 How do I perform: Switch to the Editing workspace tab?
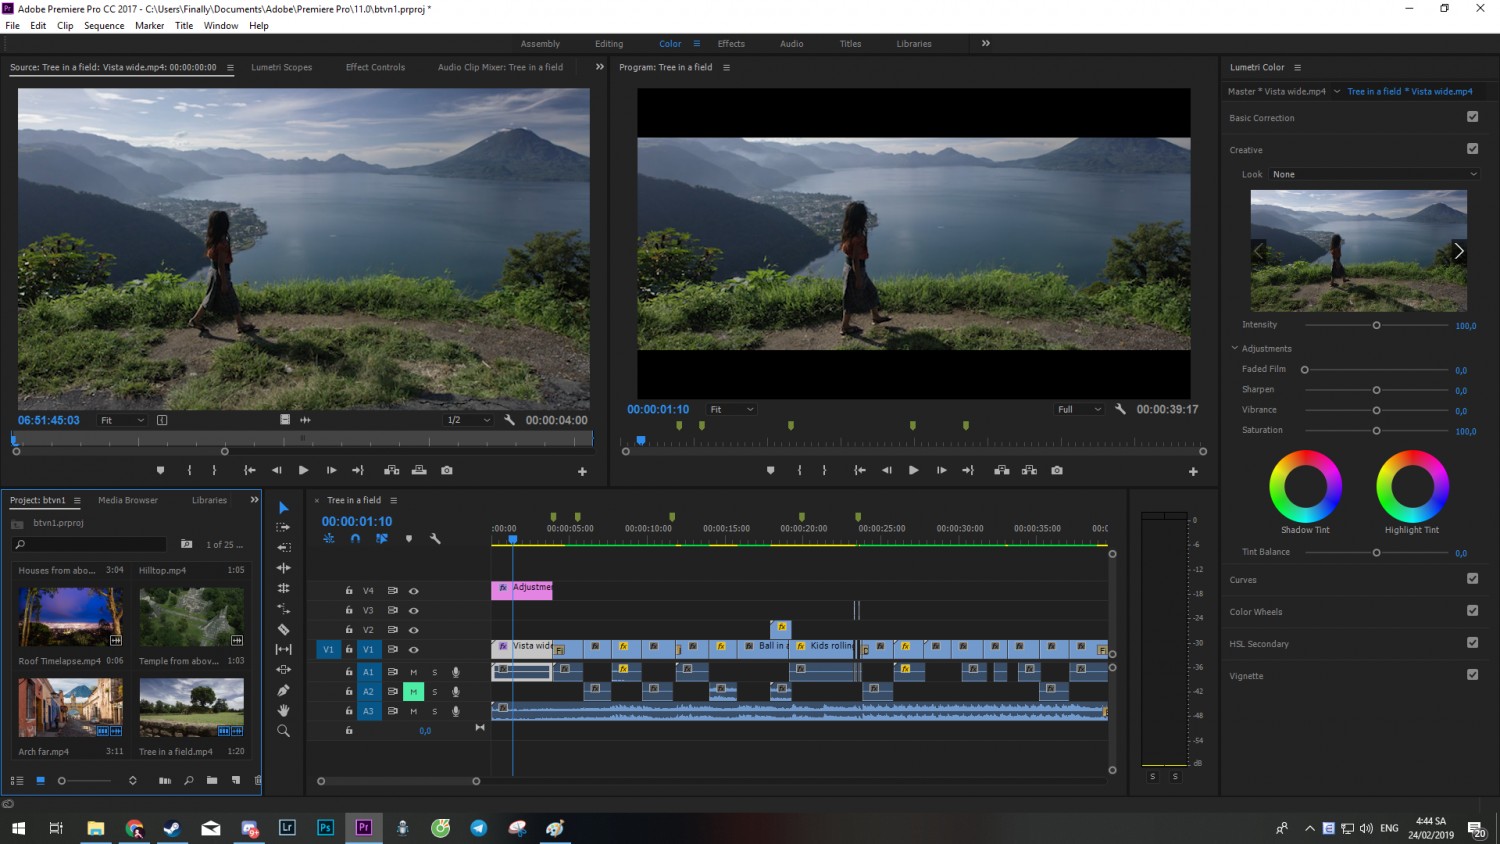coord(609,44)
